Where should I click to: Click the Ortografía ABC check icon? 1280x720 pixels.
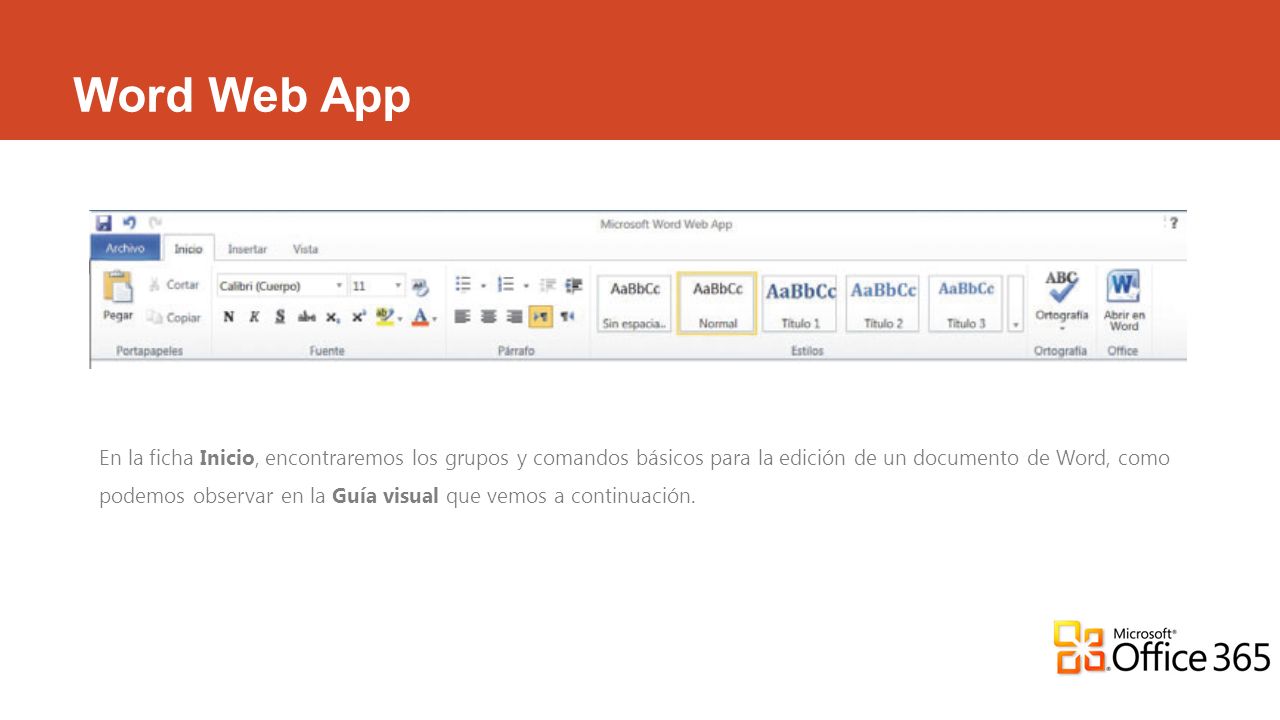pyautogui.click(x=1061, y=287)
